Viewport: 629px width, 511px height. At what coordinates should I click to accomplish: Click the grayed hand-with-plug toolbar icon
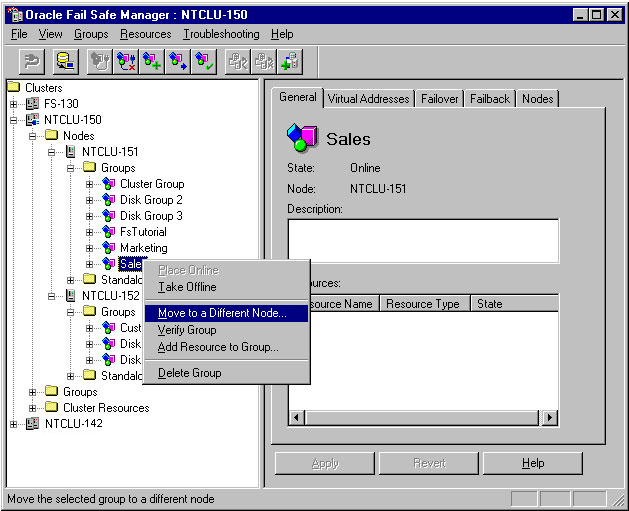(99, 62)
